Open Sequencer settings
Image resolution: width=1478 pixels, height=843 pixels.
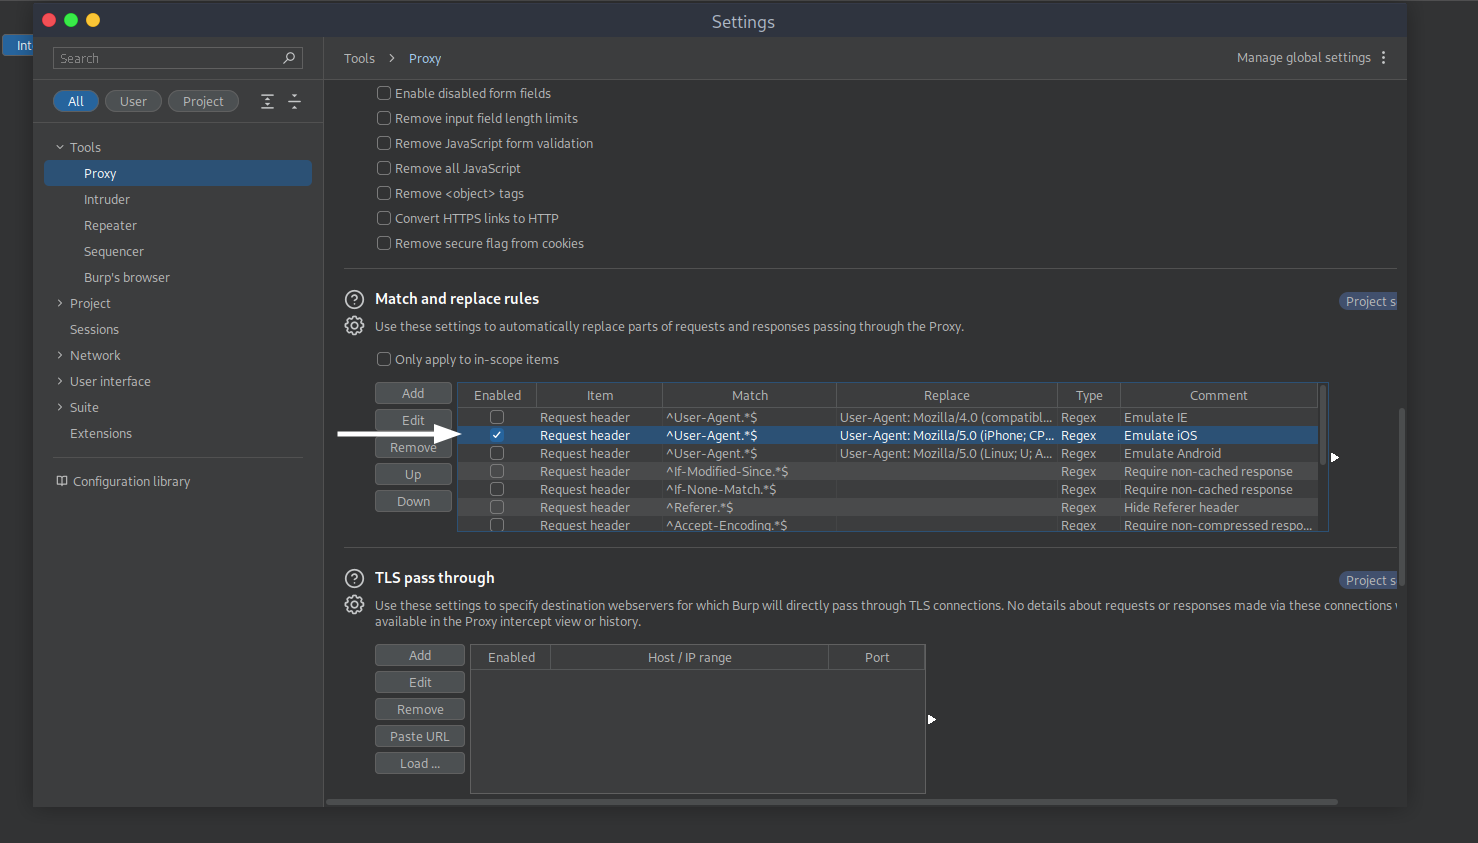[114, 251]
